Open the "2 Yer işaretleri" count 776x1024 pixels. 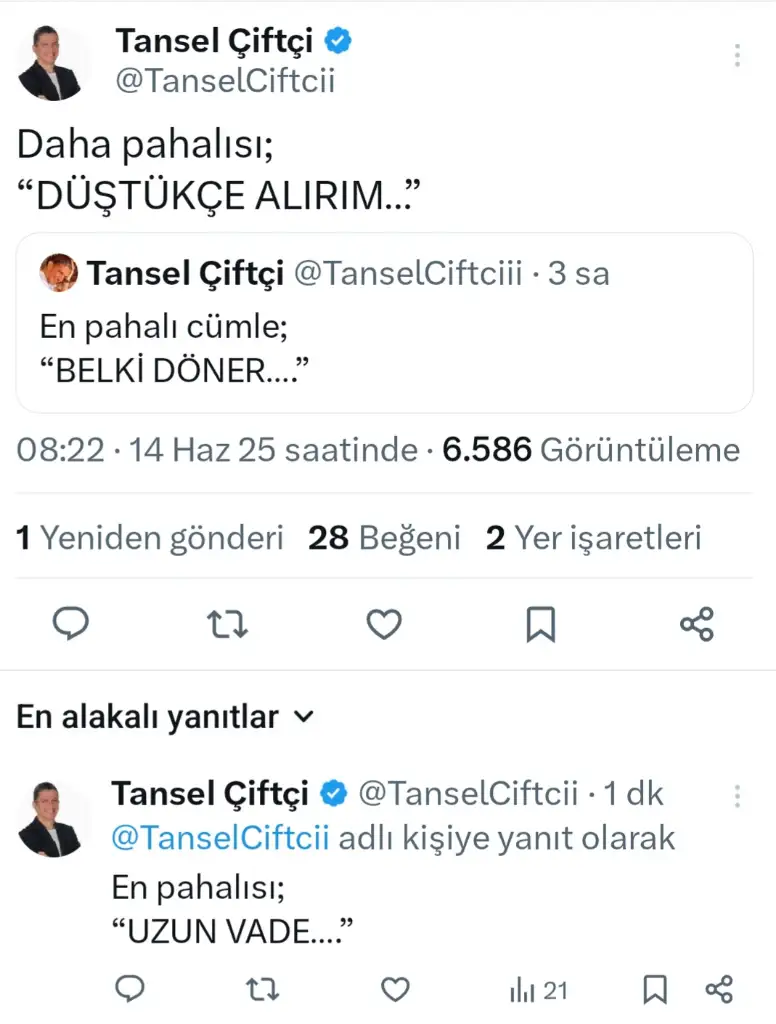coord(594,538)
